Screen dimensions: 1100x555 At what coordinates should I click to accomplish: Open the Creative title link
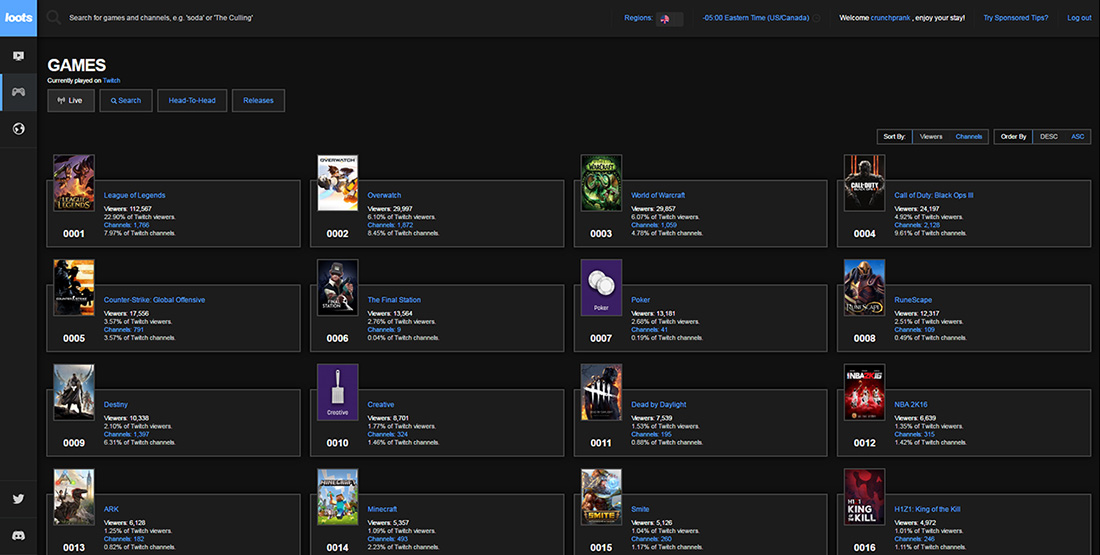click(381, 404)
